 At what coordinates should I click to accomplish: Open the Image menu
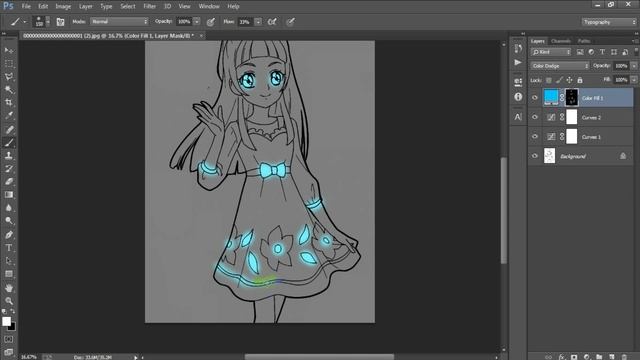coord(63,7)
